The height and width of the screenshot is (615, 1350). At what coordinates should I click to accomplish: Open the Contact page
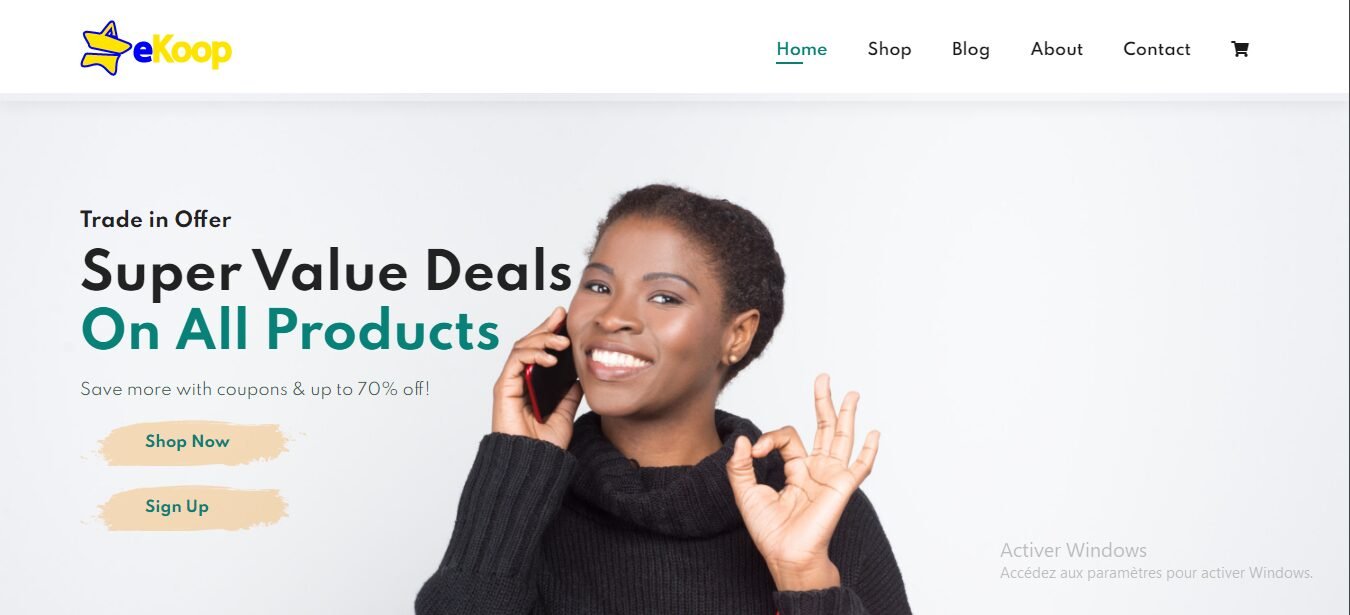tap(1156, 49)
